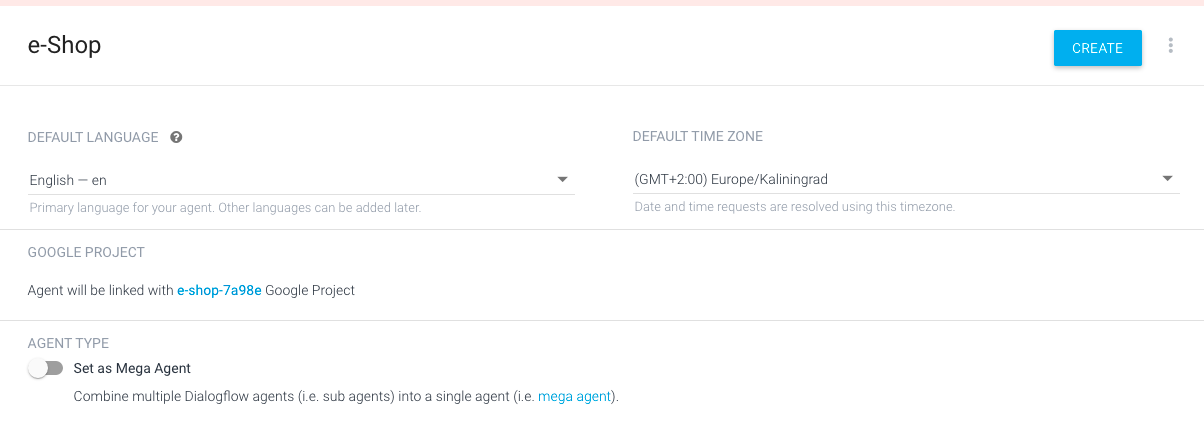Expand the default language dropdown arrow
The image size is (1204, 430).
563,179
